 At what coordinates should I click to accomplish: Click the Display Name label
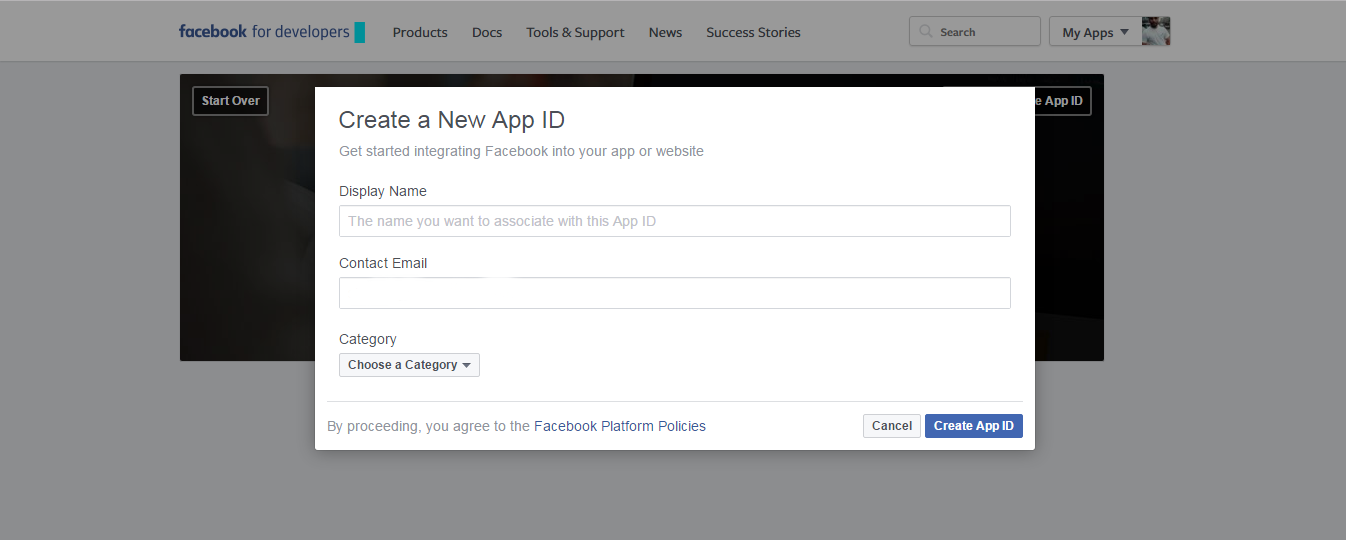pos(383,191)
